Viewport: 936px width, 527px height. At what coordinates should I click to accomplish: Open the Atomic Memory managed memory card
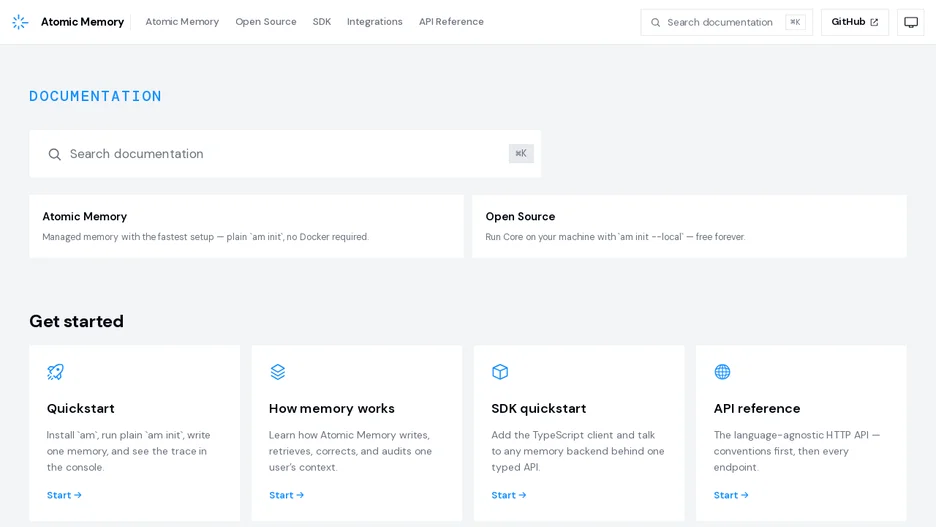[247, 226]
